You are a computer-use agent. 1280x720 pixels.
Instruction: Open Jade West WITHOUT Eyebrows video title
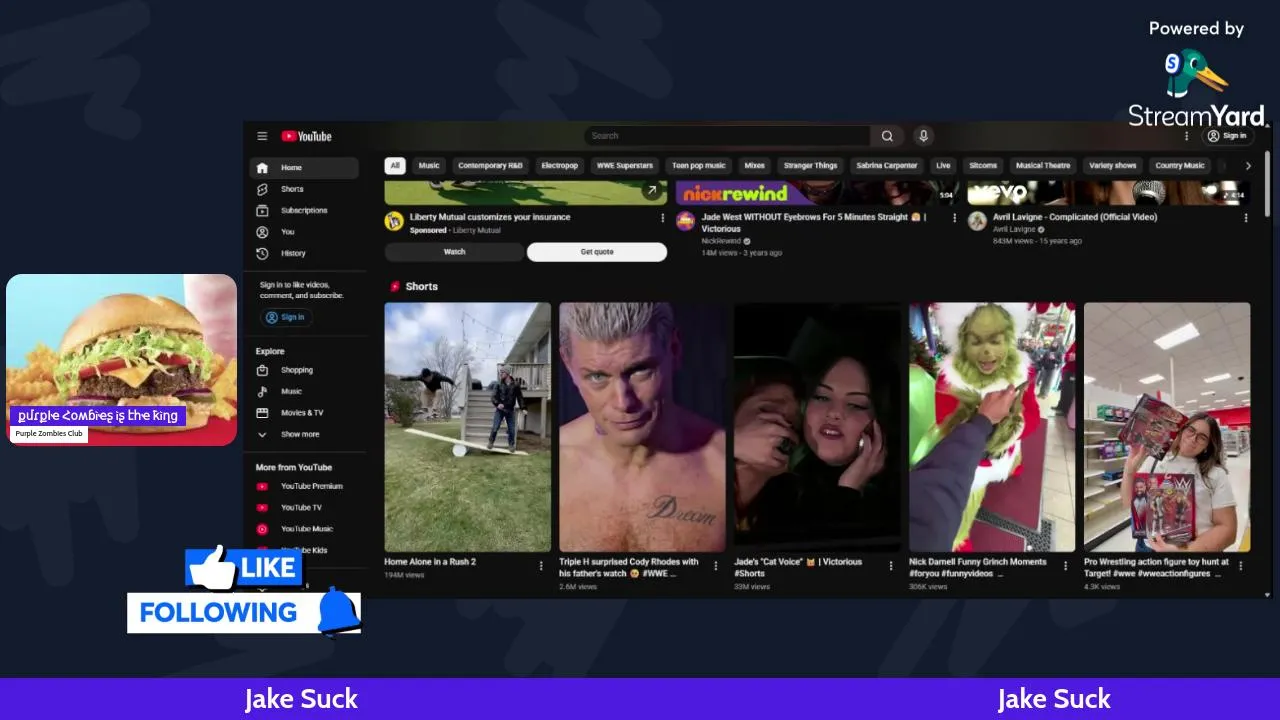[x=814, y=222]
